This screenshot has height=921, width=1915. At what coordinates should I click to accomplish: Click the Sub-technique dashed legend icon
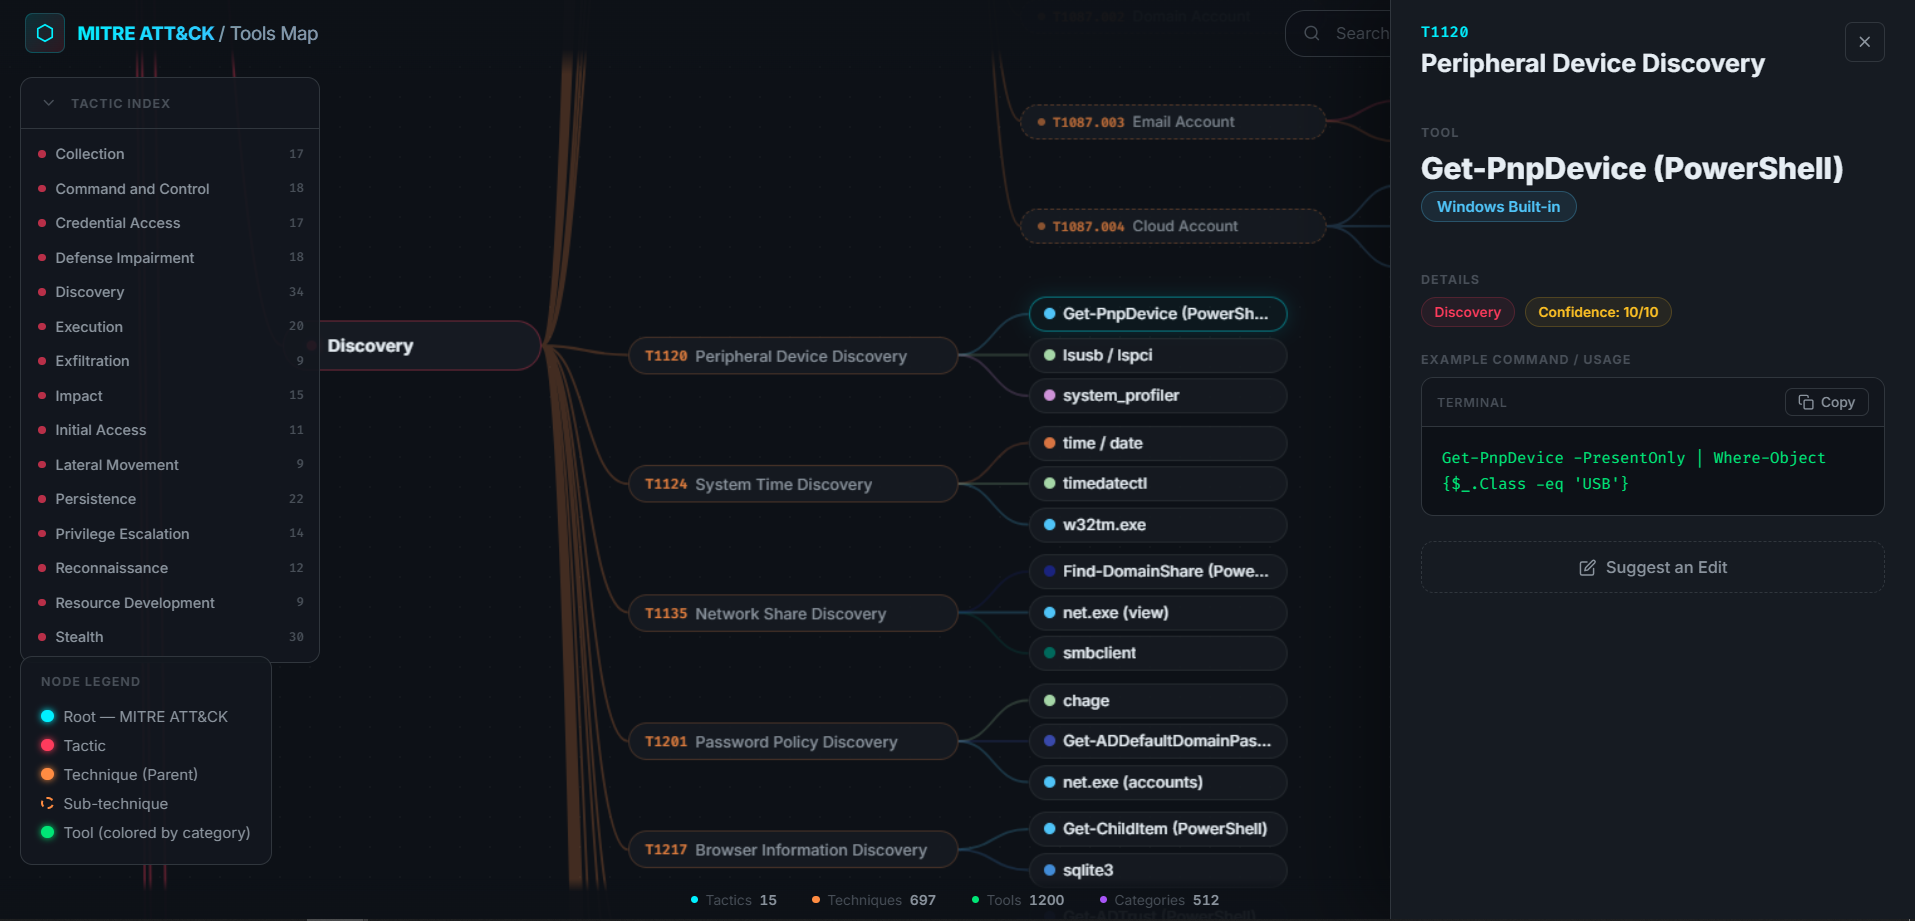[47, 803]
